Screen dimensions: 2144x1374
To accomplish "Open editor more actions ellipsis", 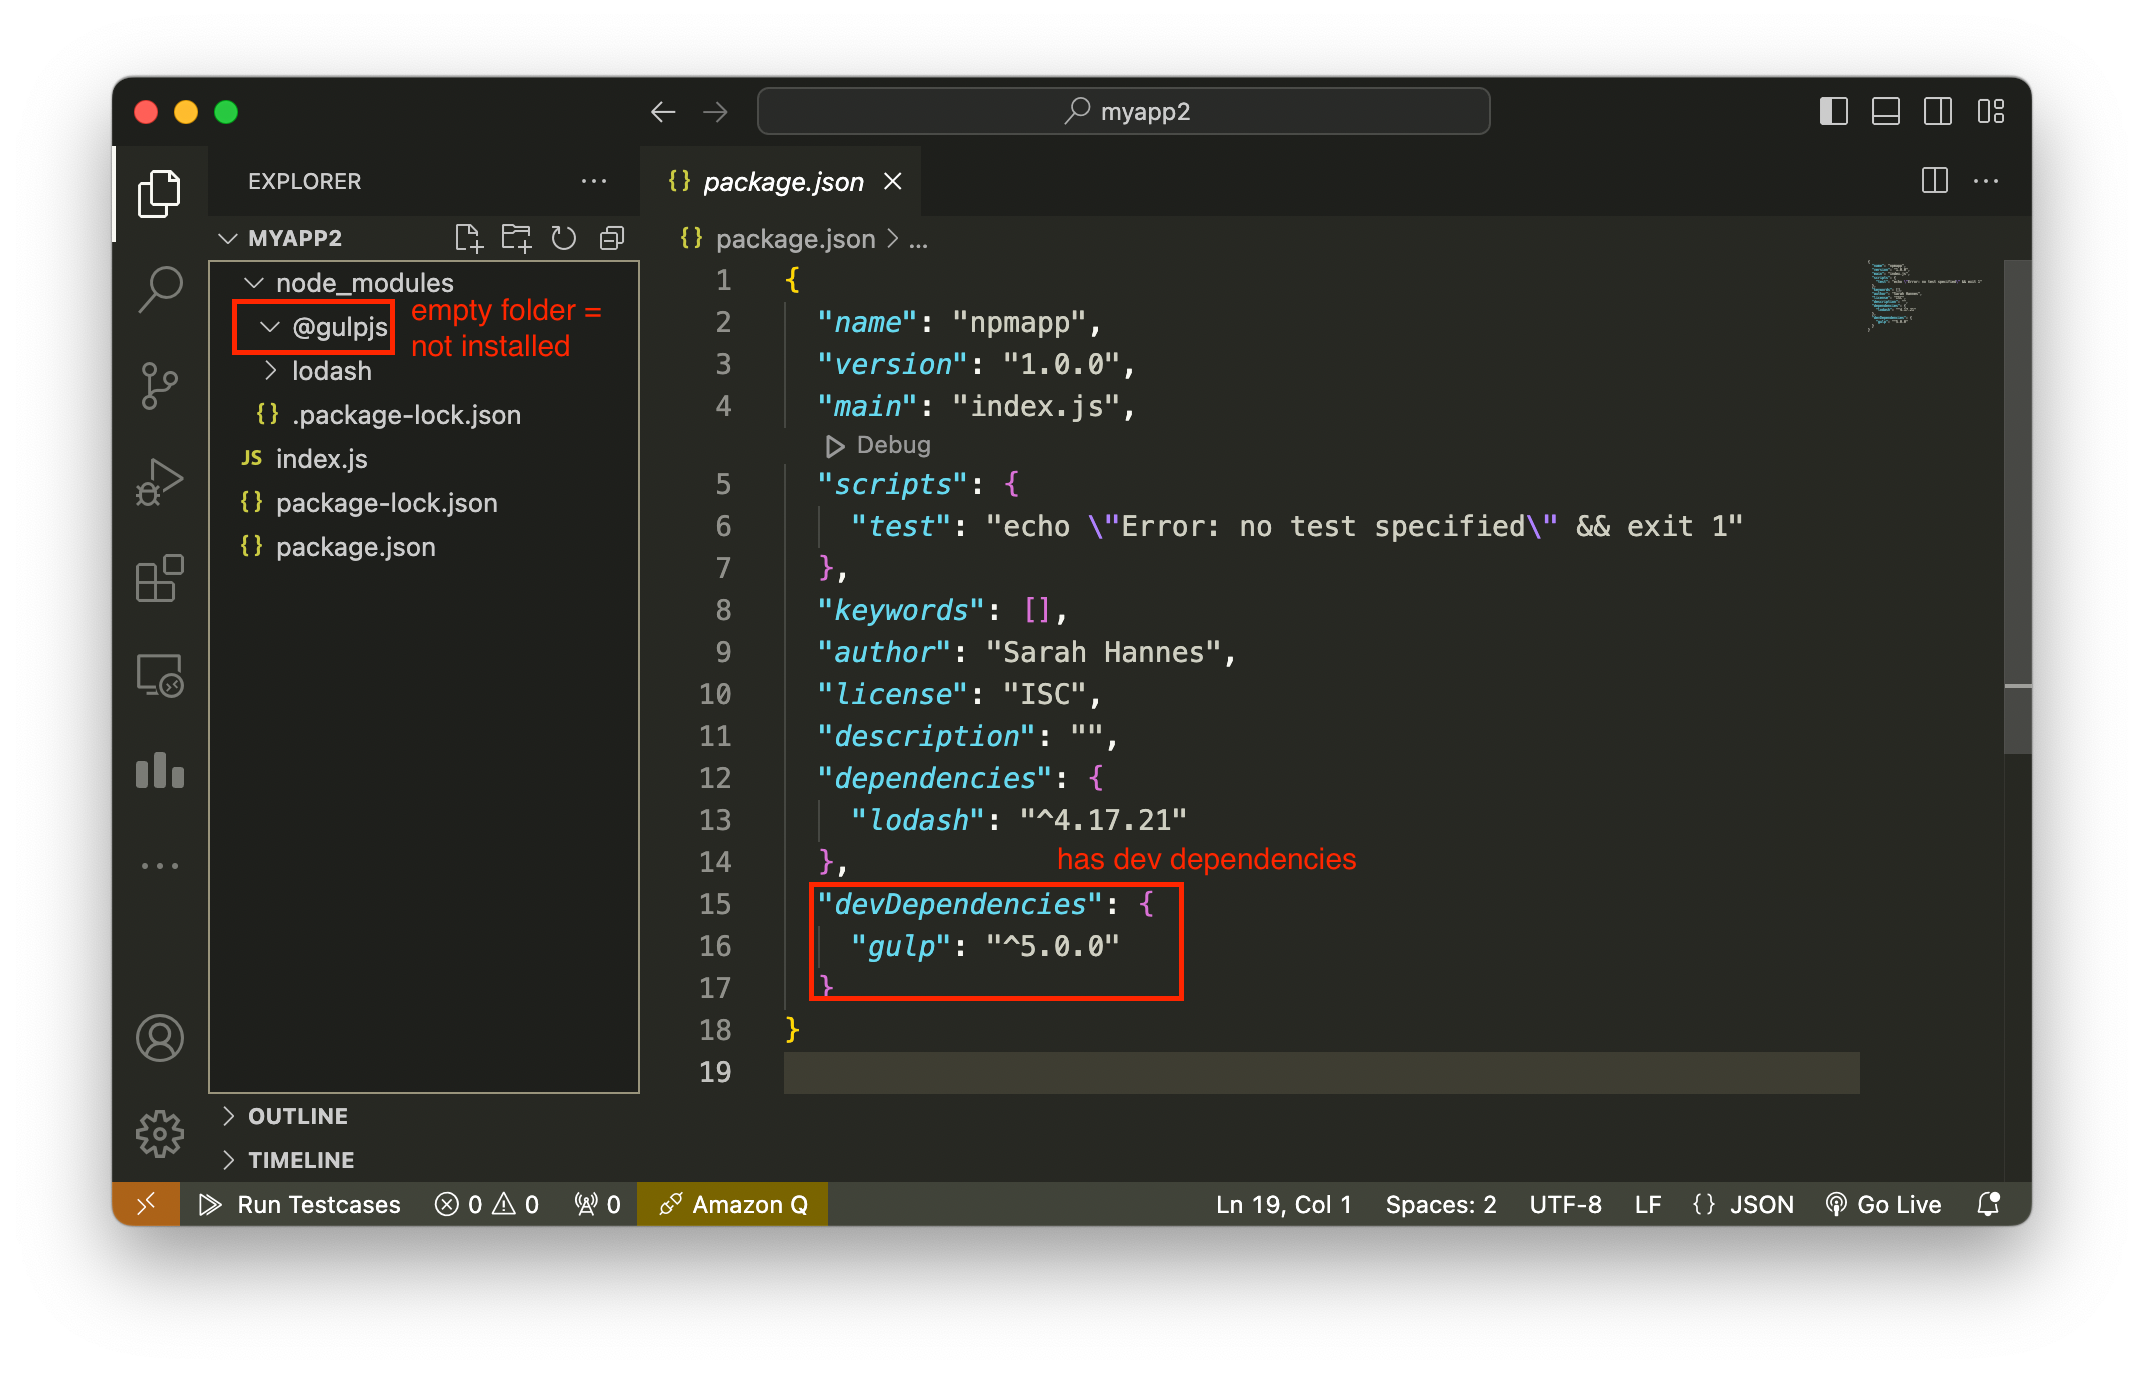I will (x=1986, y=181).
